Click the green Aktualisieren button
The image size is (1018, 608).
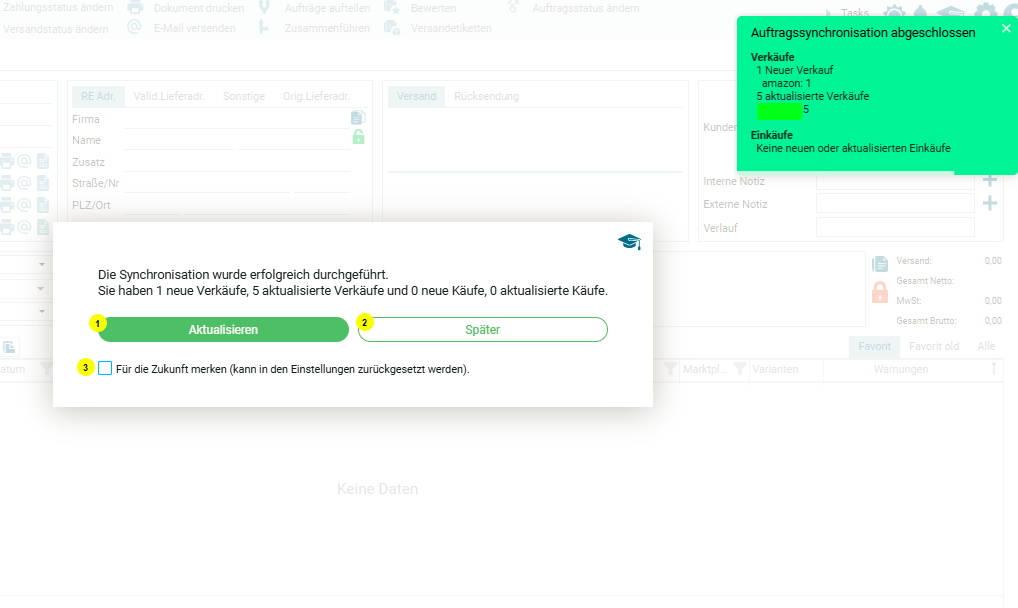coord(223,330)
